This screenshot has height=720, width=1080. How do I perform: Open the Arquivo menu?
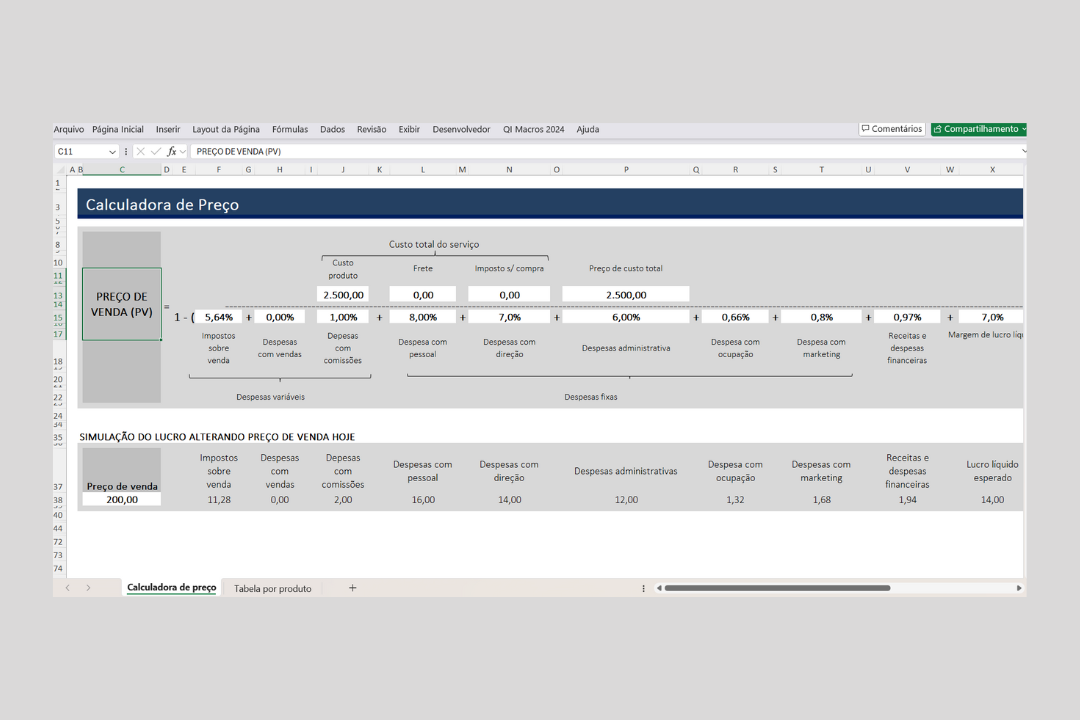69,130
